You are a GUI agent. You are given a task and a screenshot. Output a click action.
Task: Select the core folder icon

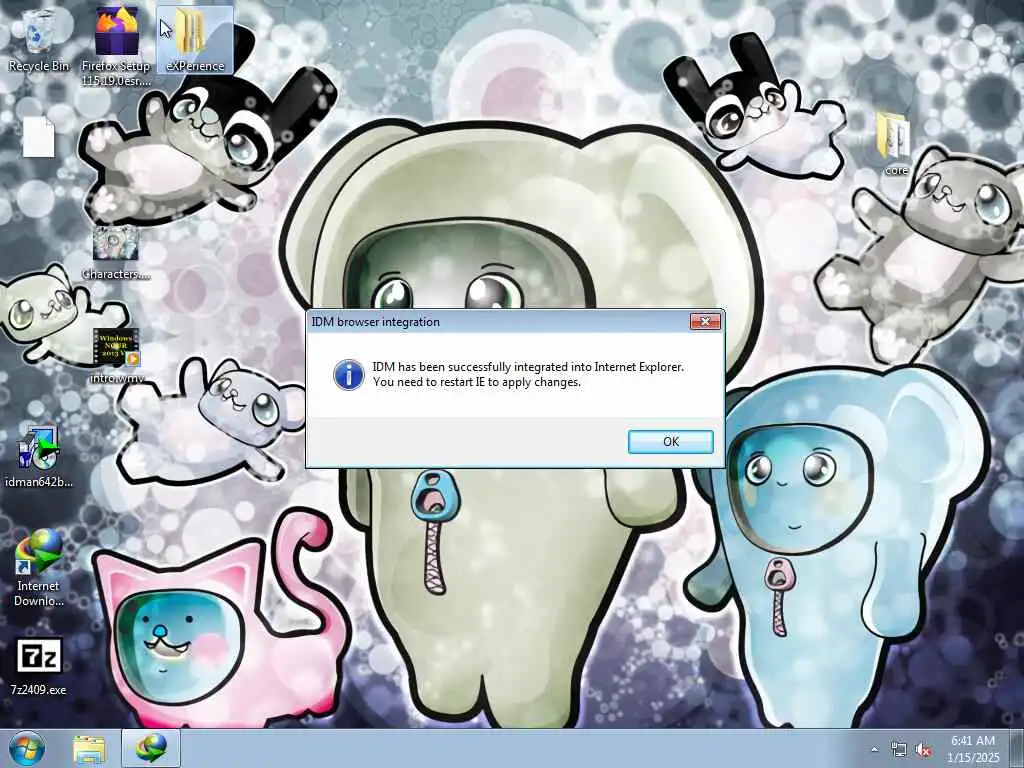(x=895, y=144)
